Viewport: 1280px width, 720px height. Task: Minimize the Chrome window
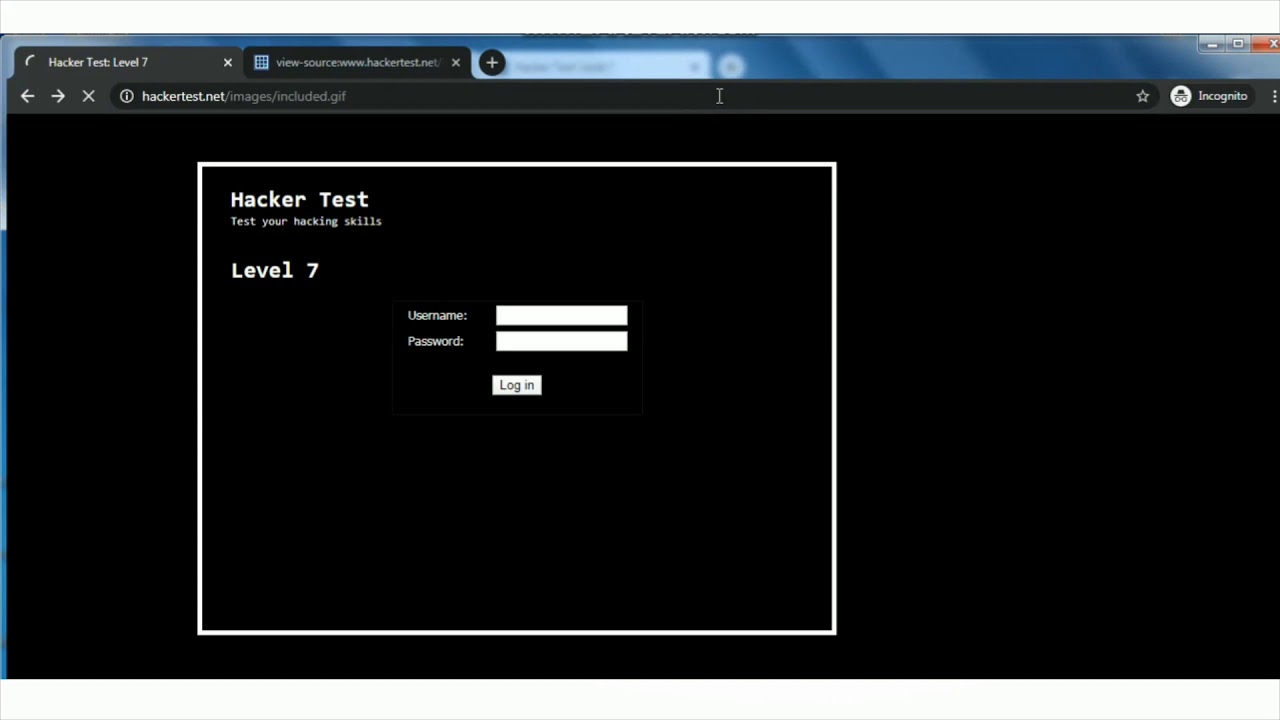(1212, 44)
